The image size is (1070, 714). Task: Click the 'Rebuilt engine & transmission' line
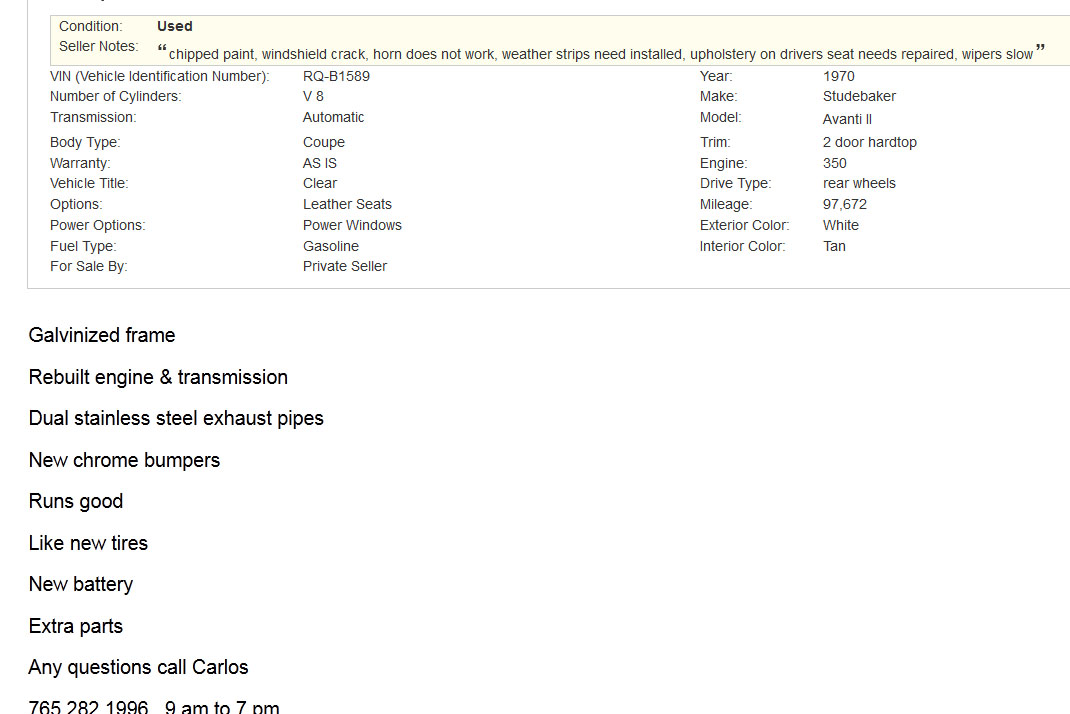(158, 377)
